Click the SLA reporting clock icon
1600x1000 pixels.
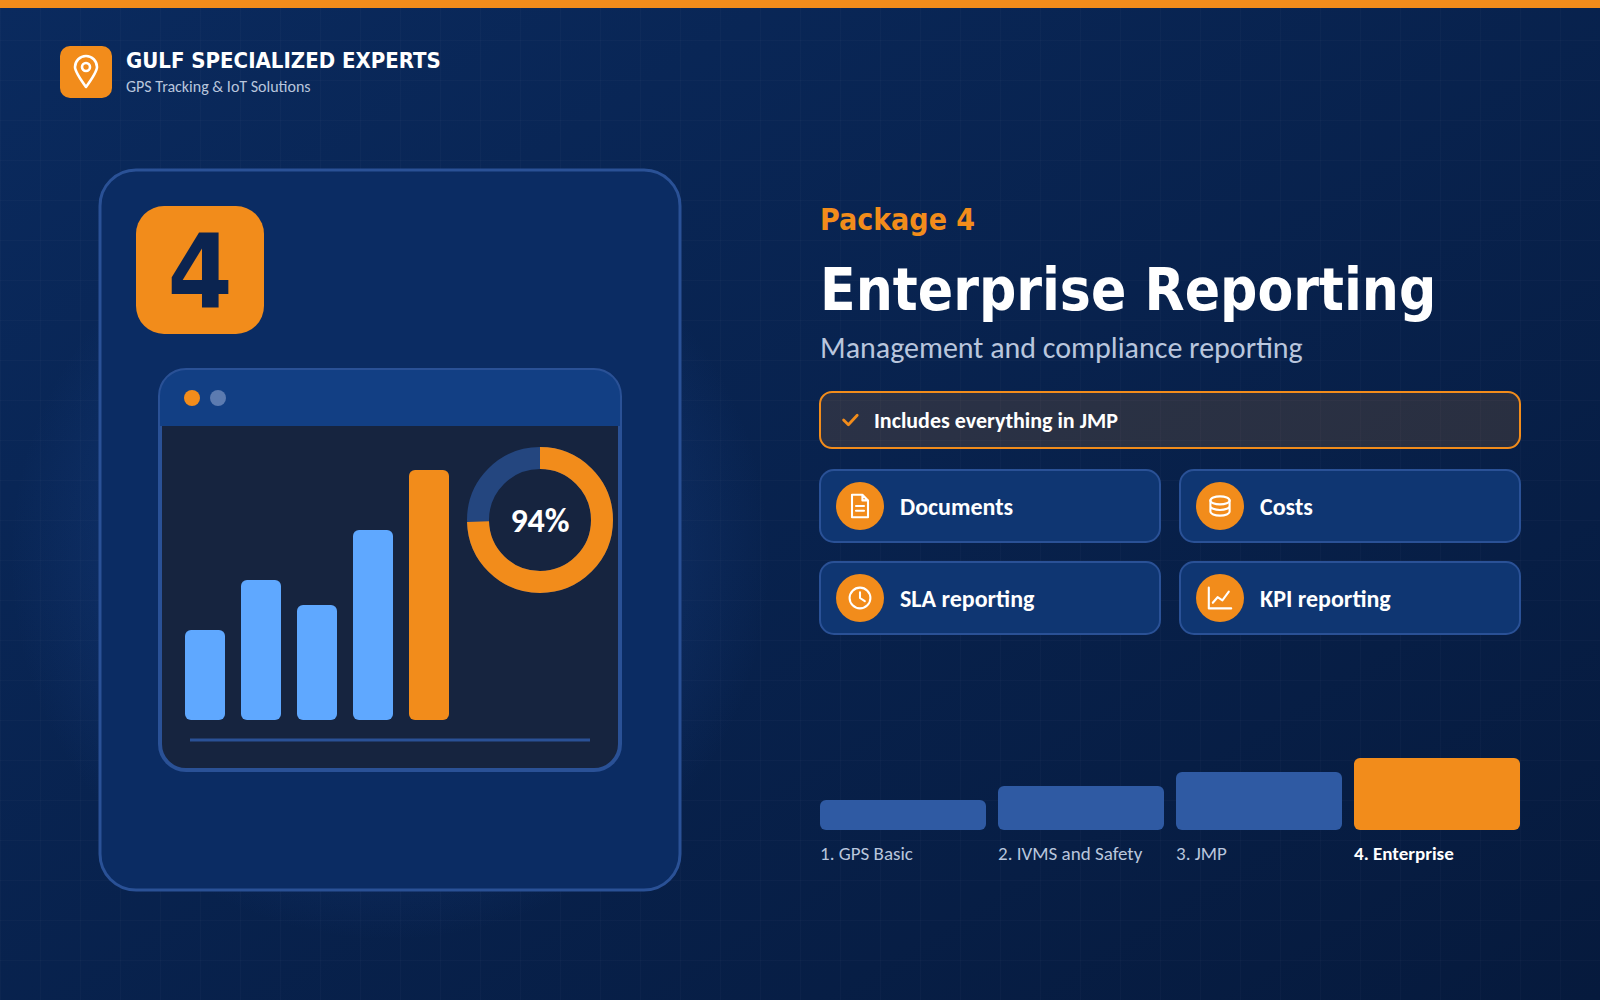pyautogui.click(x=860, y=598)
